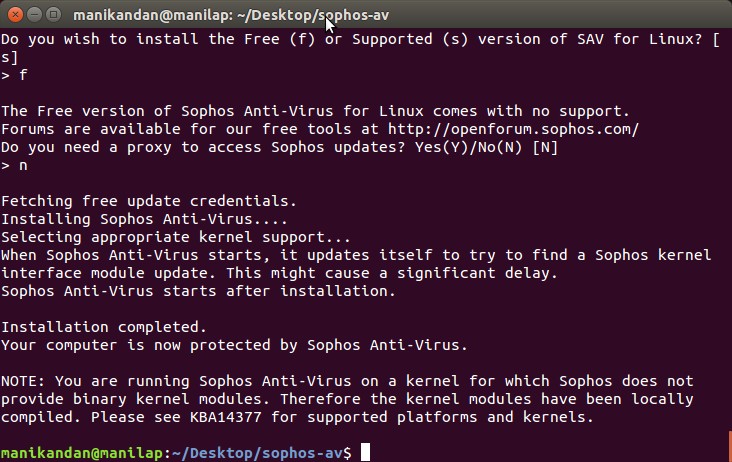The height and width of the screenshot is (462, 732).
Task: Minimize the terminal window
Action: 35,14
